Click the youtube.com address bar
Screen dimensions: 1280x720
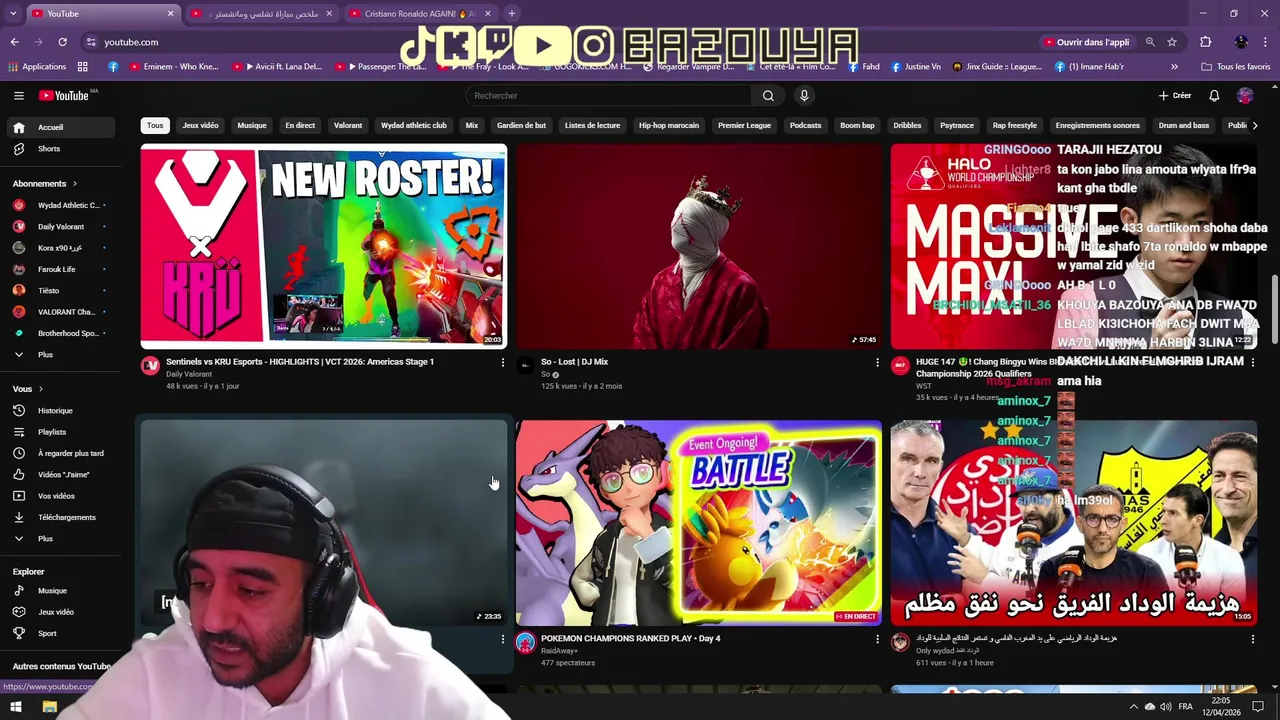[131, 42]
